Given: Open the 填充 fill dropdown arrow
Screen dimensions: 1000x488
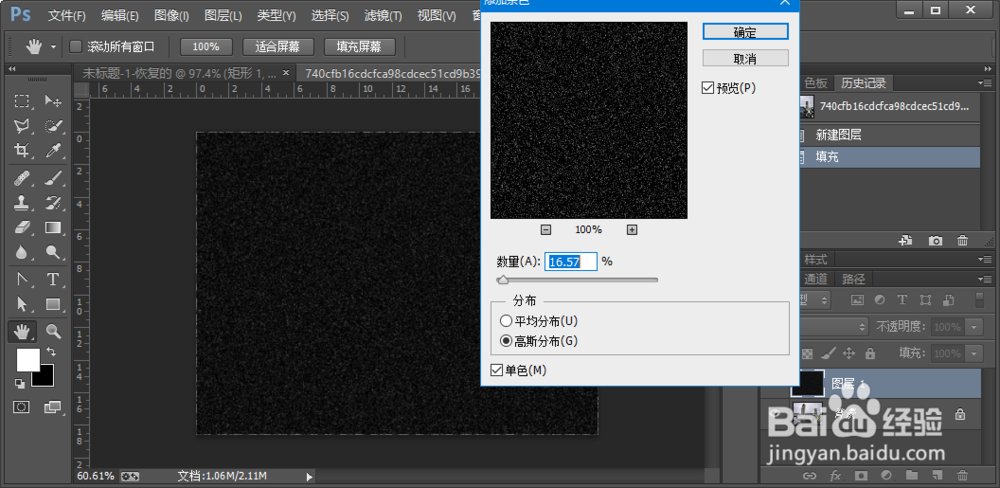Looking at the screenshot, I should click(x=974, y=353).
